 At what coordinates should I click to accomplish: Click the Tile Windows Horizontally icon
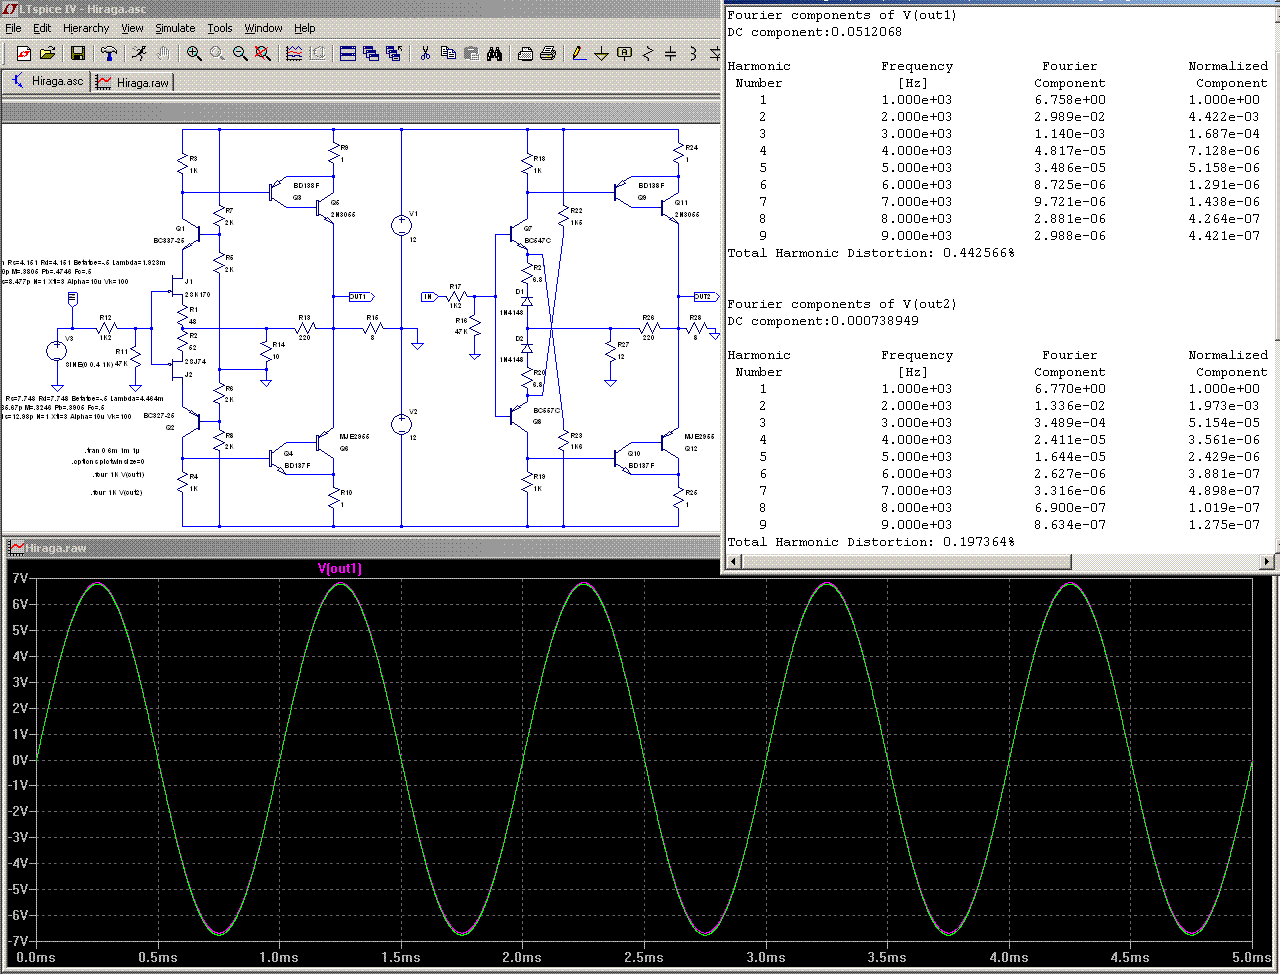click(348, 53)
